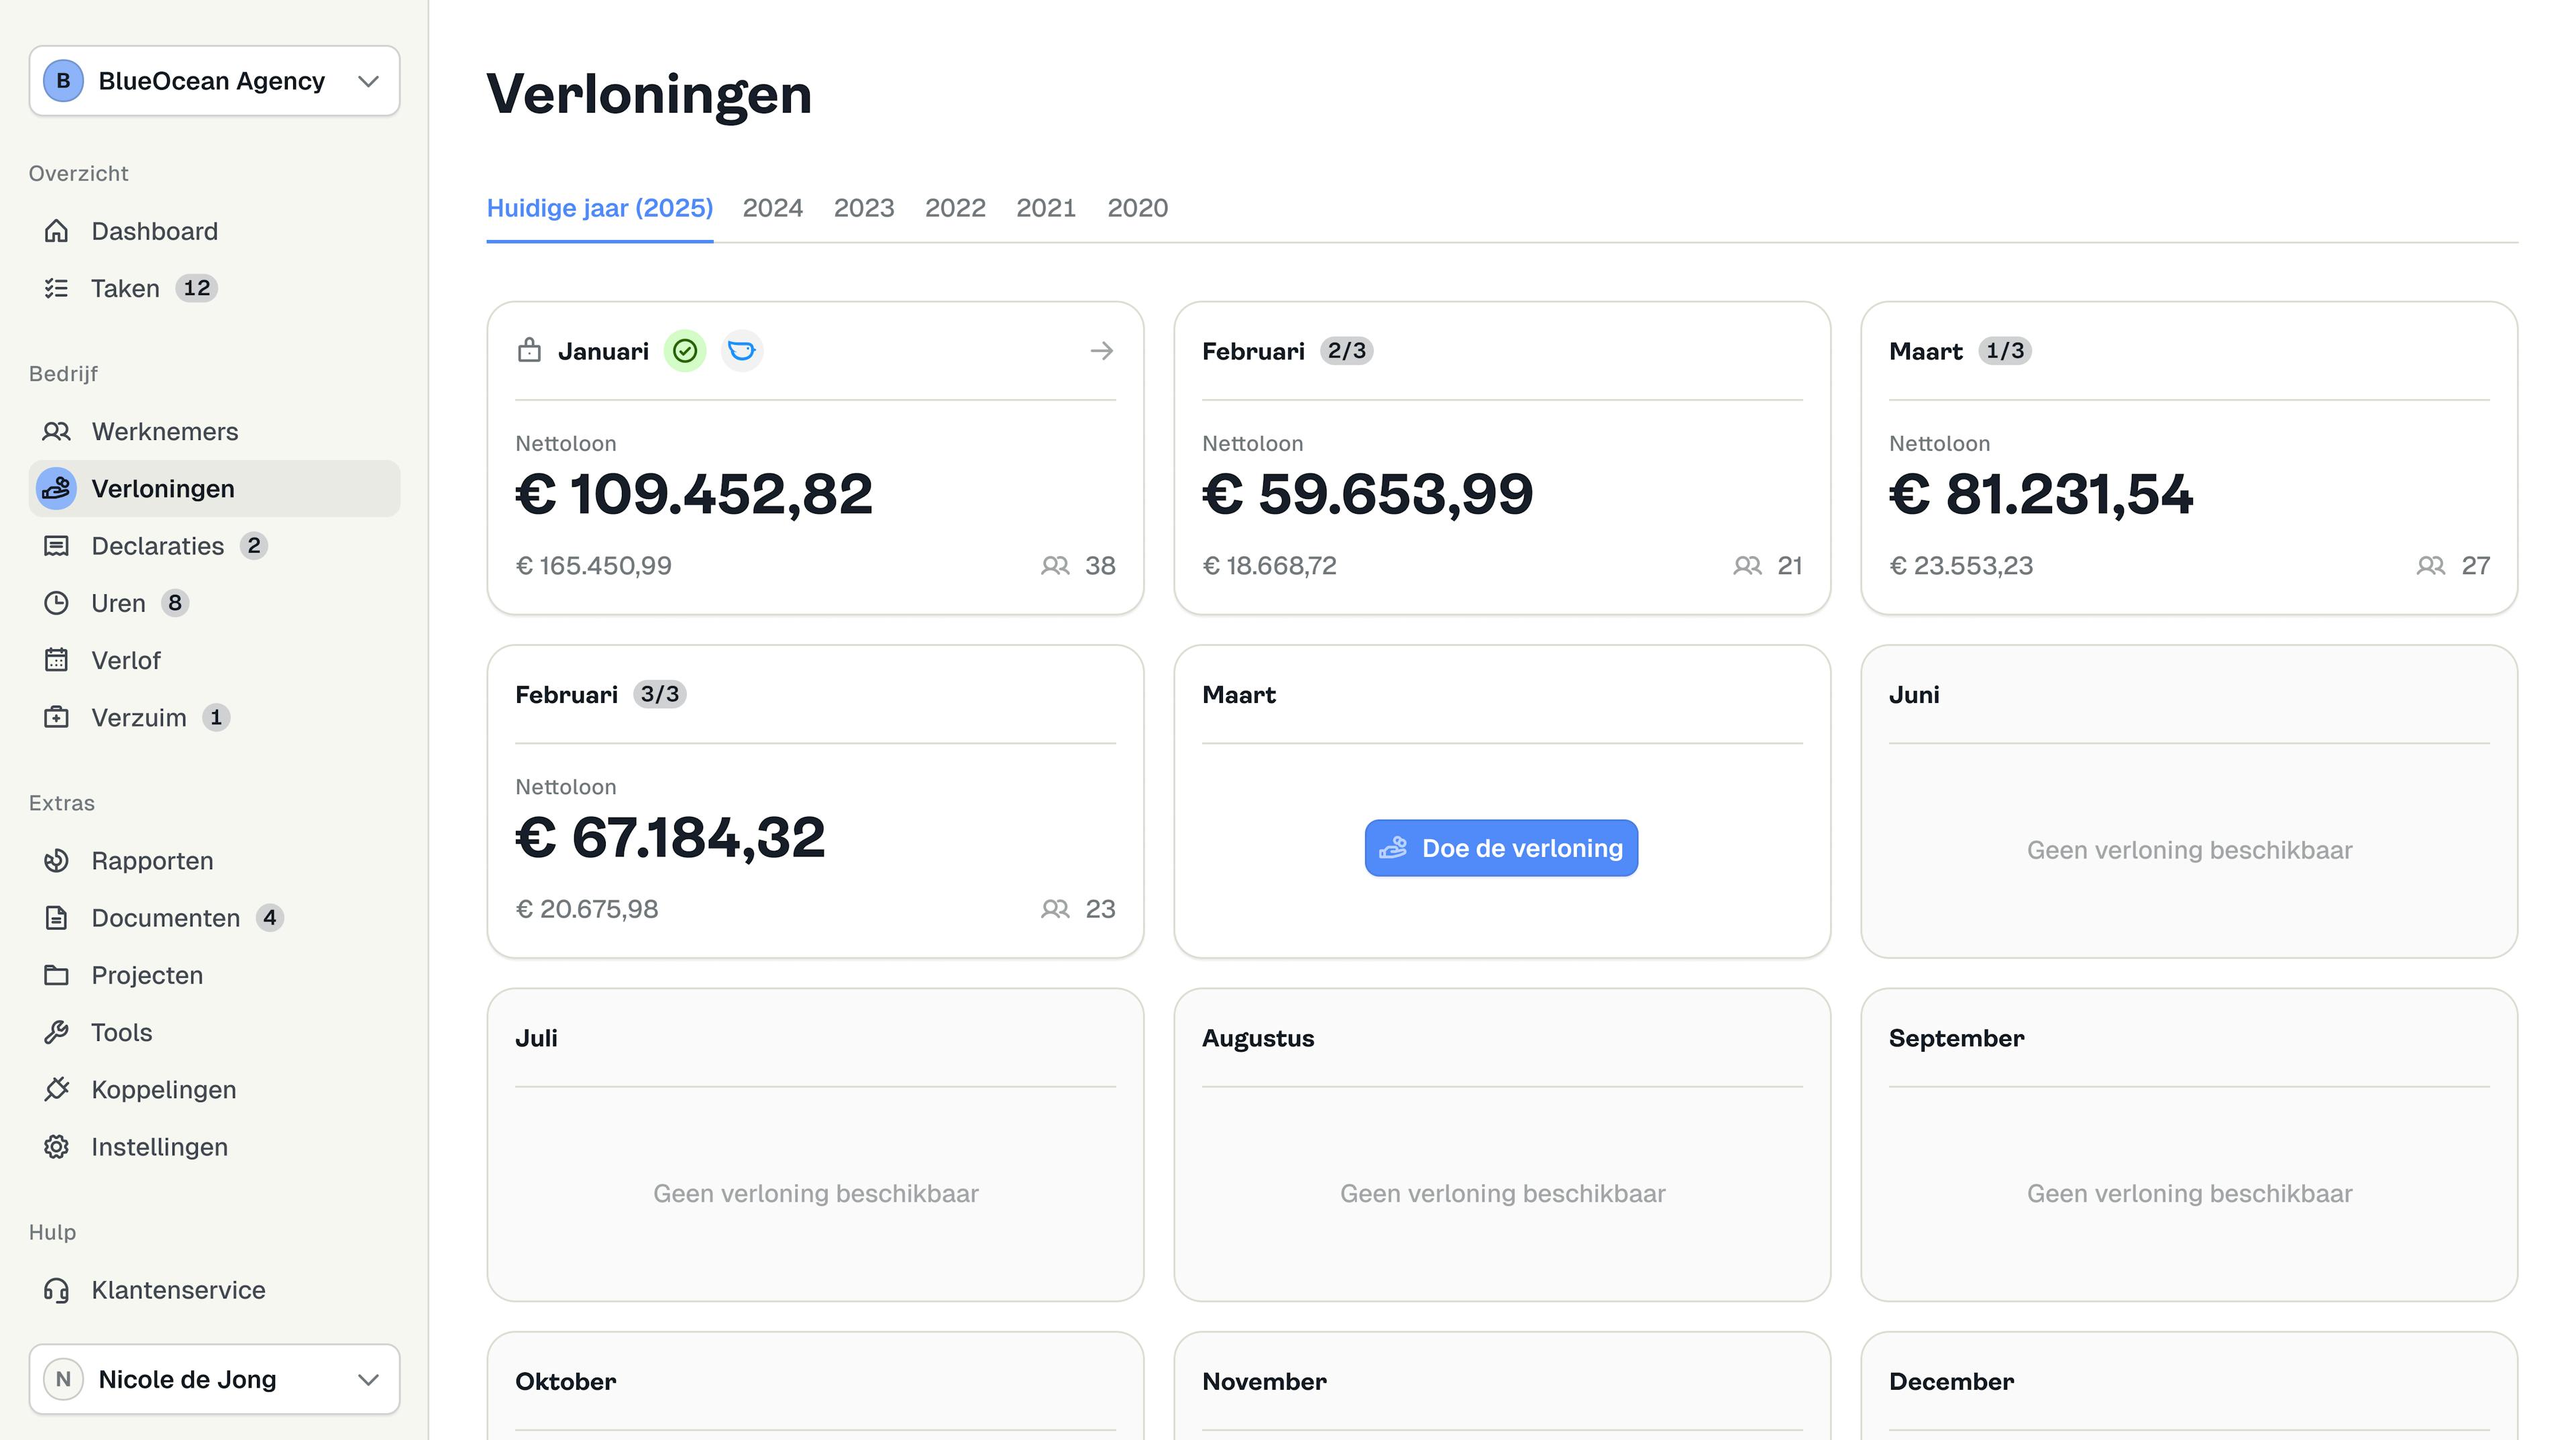Click the Koppelingen plug icon
2576x1440 pixels.
click(x=56, y=1089)
